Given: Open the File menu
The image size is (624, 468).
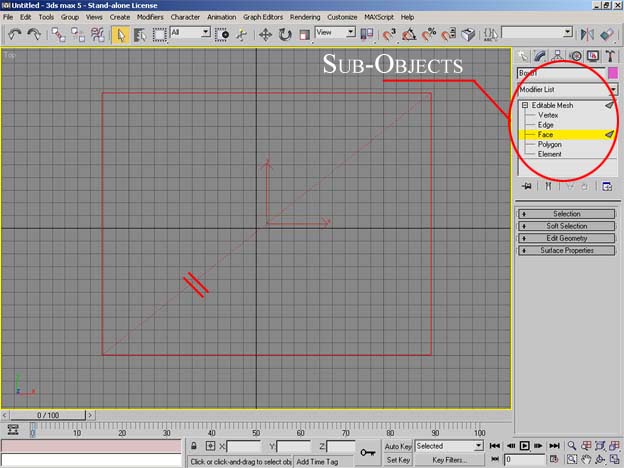Looking at the screenshot, I should pos(8,17).
